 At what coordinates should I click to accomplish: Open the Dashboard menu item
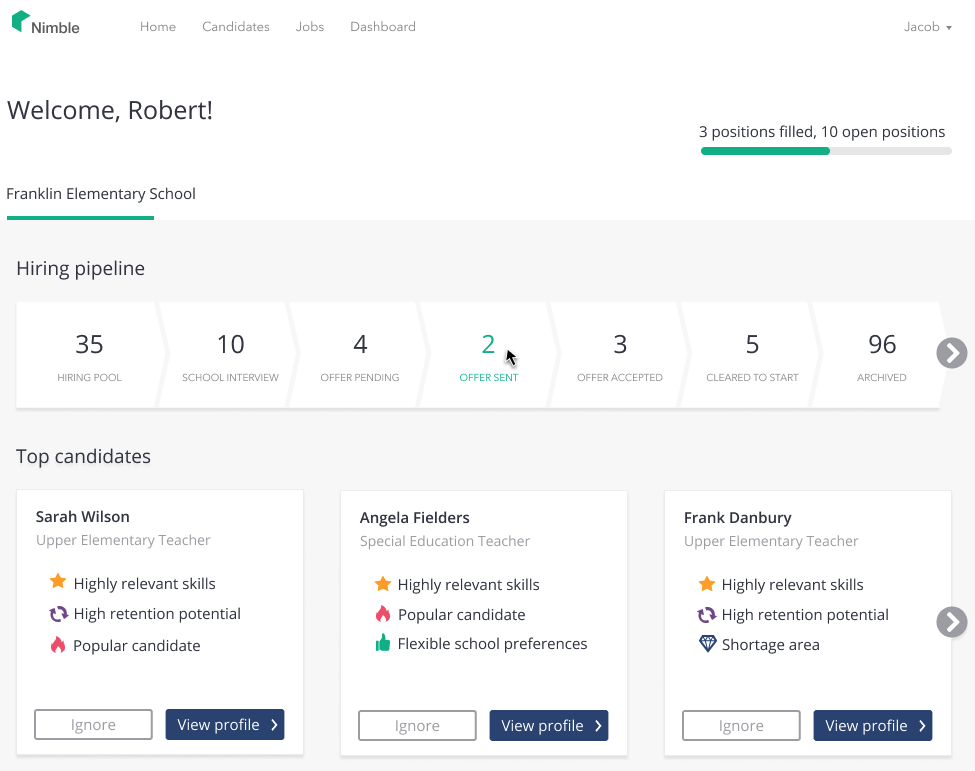click(383, 27)
